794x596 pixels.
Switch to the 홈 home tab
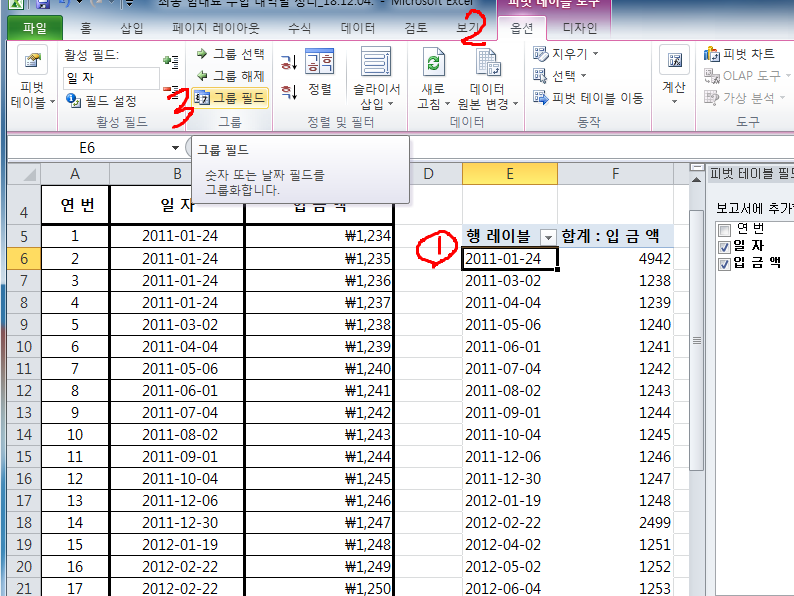point(86,28)
